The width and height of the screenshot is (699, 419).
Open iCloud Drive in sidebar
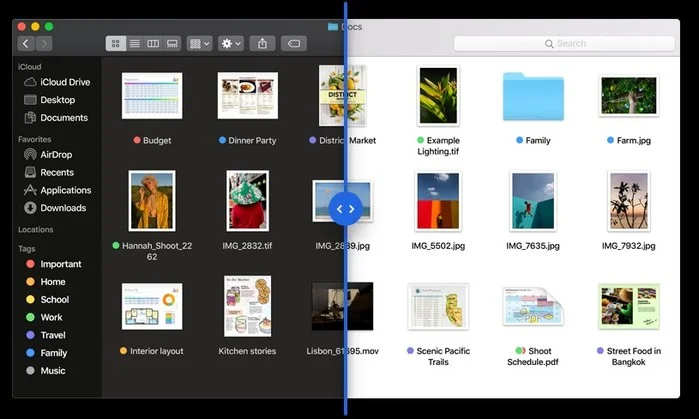tap(57, 82)
